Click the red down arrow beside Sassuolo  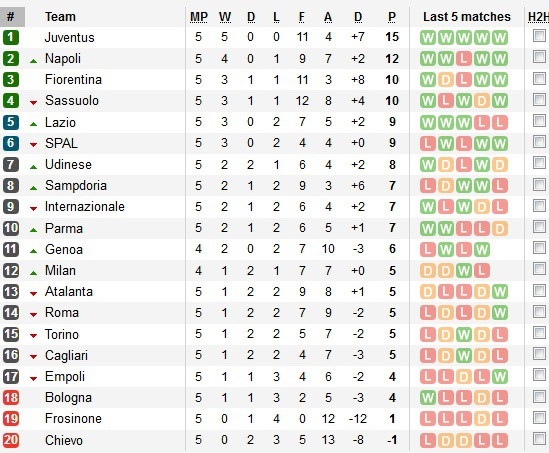point(34,103)
